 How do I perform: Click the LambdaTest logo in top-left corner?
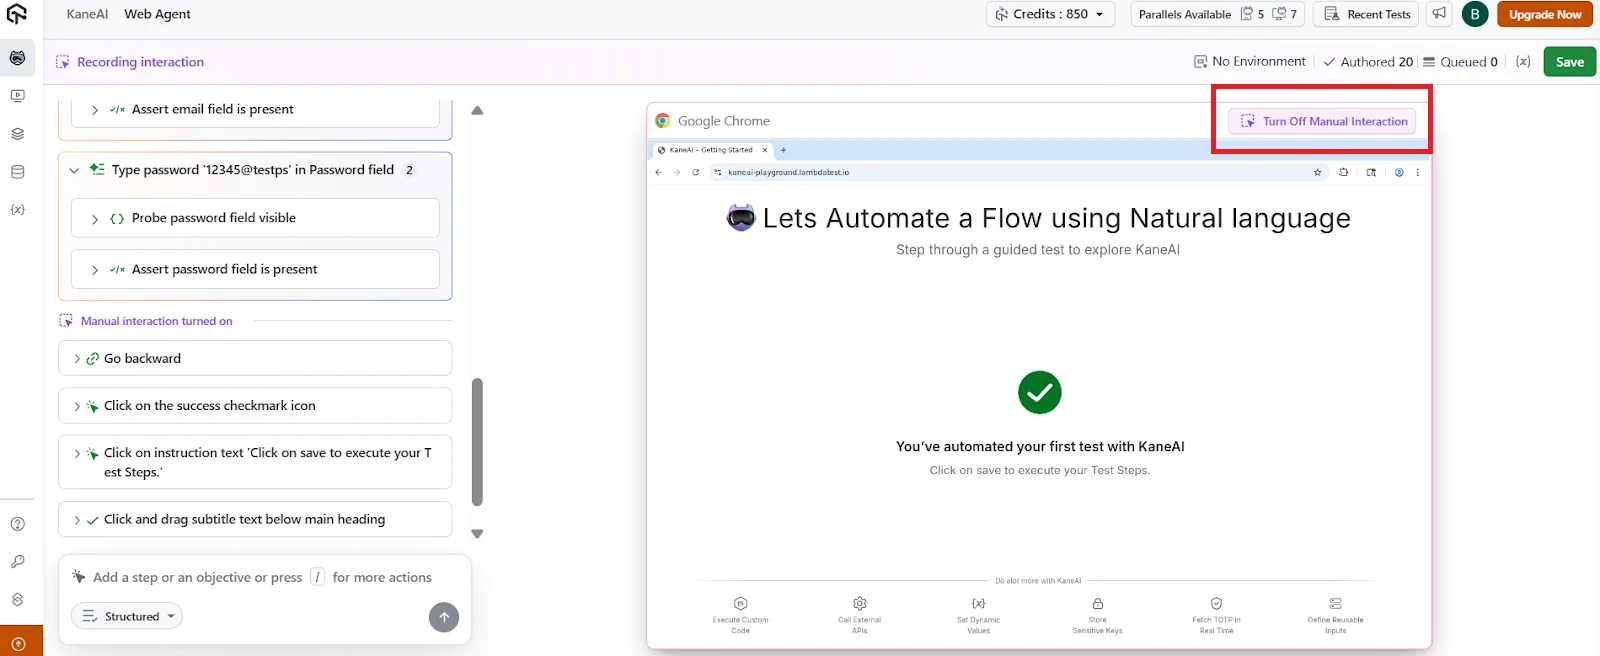pos(17,14)
